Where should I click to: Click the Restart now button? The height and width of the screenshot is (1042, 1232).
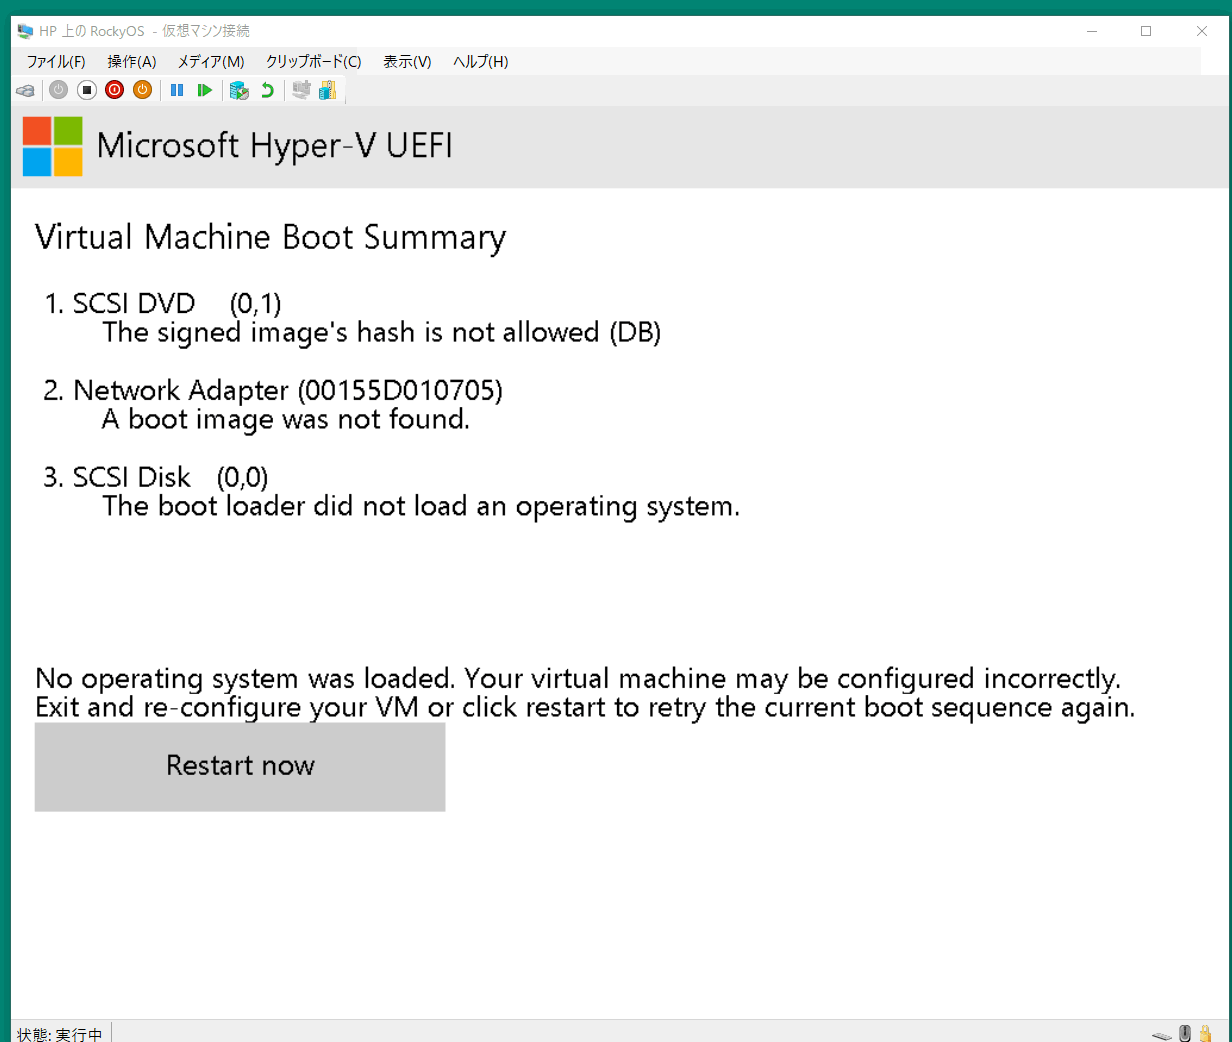pyautogui.click(x=240, y=766)
